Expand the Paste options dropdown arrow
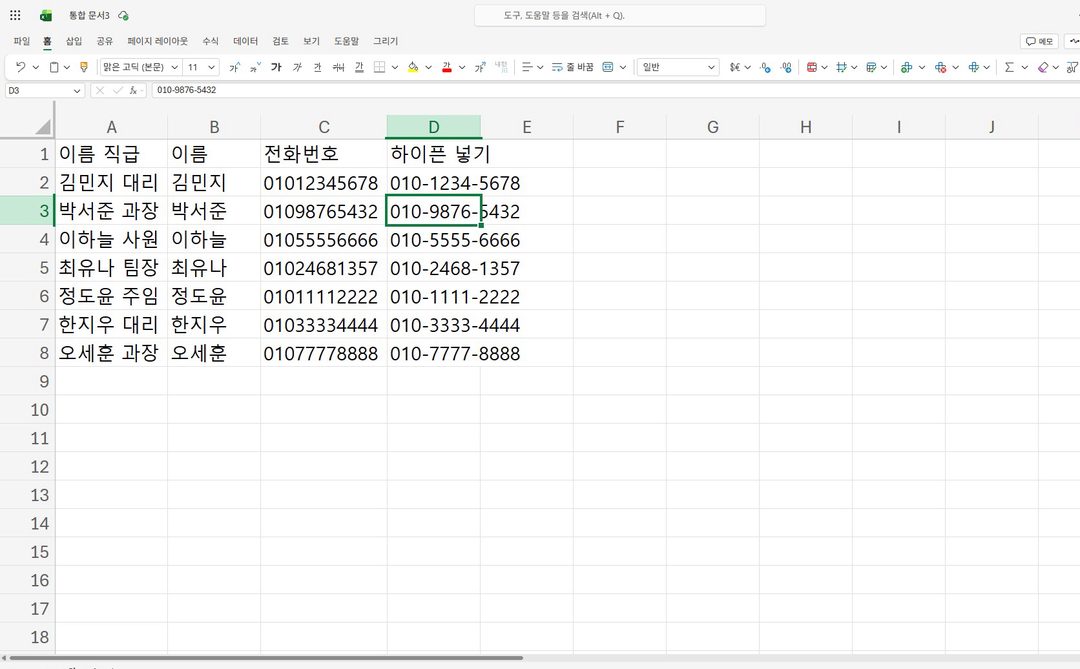The image size is (1080, 669). point(67,67)
